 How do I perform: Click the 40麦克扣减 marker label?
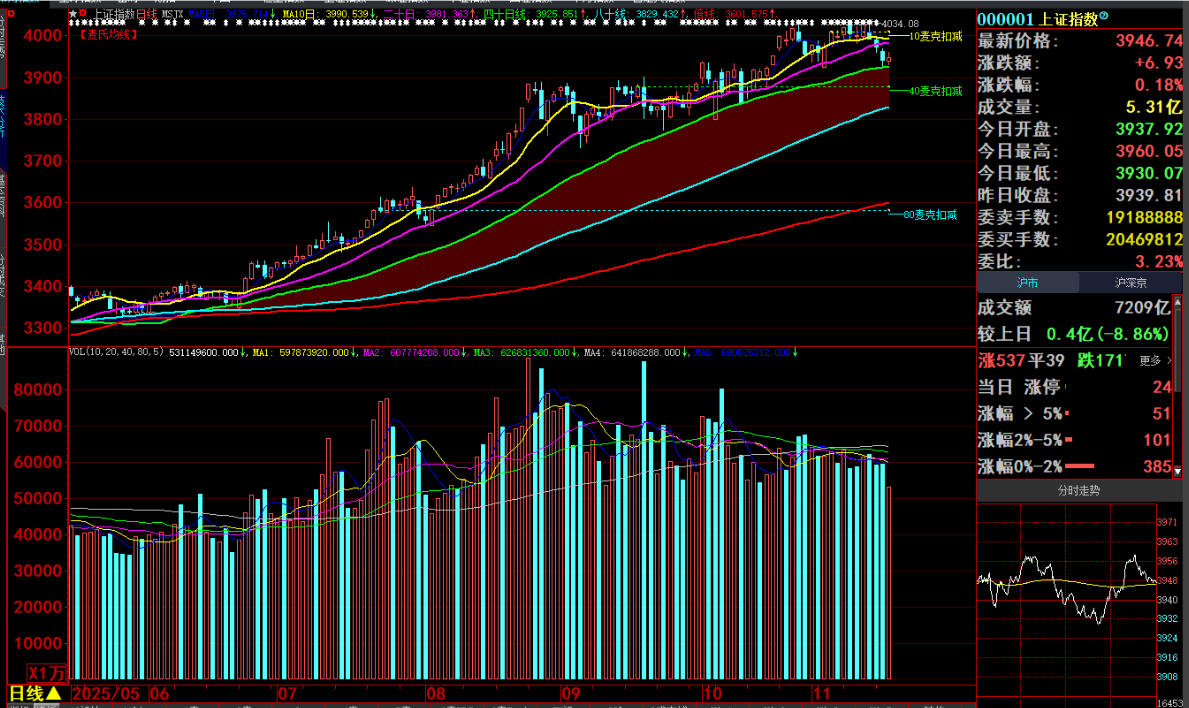tap(935, 91)
